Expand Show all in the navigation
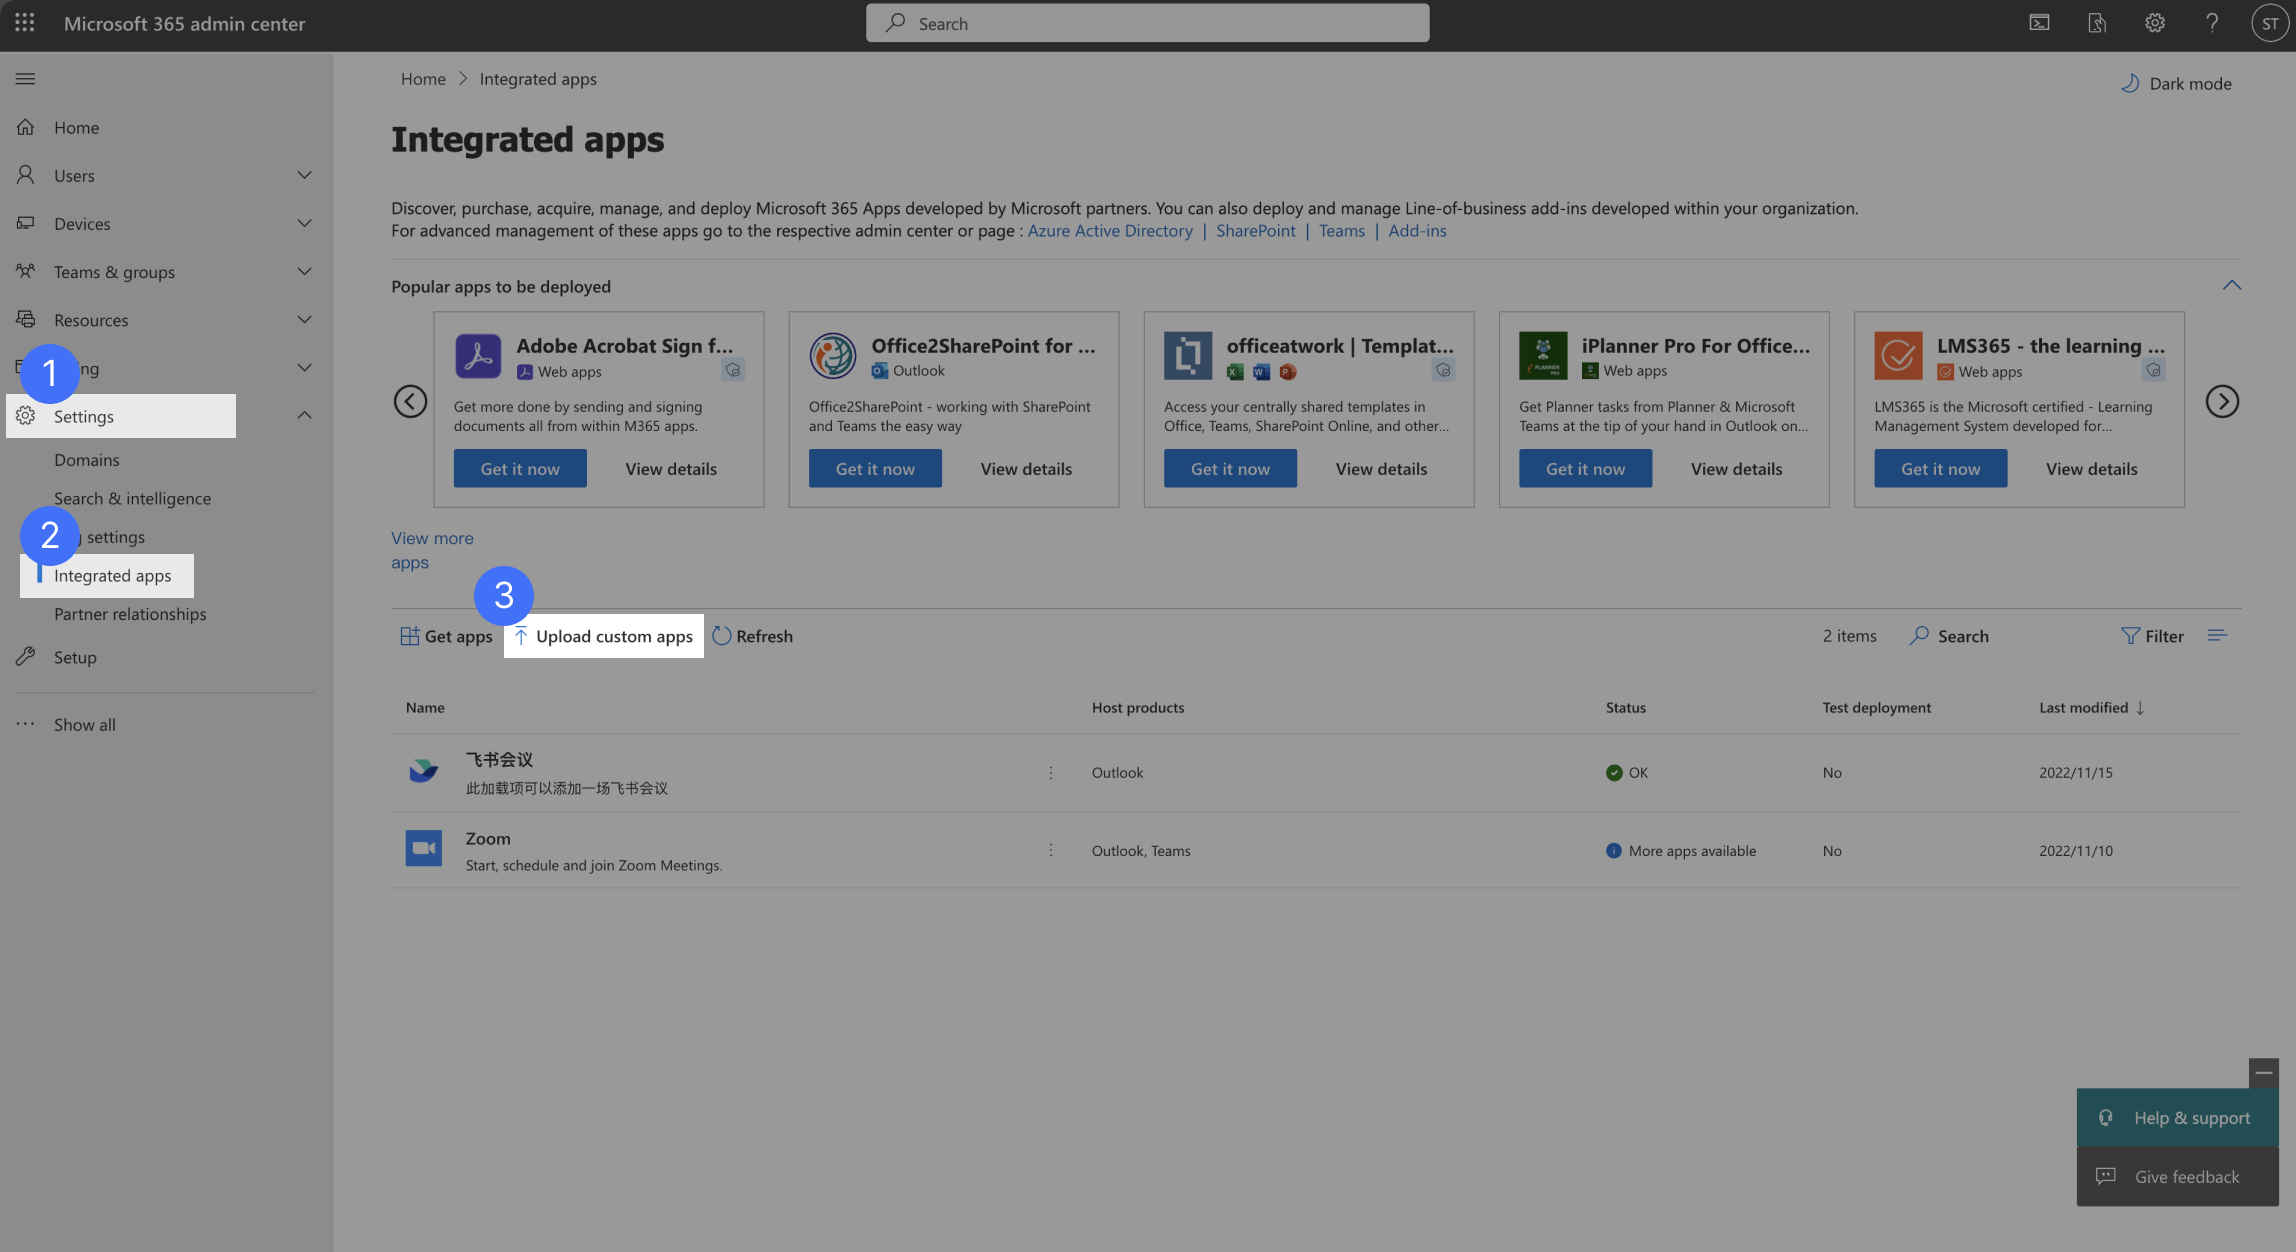 (84, 724)
